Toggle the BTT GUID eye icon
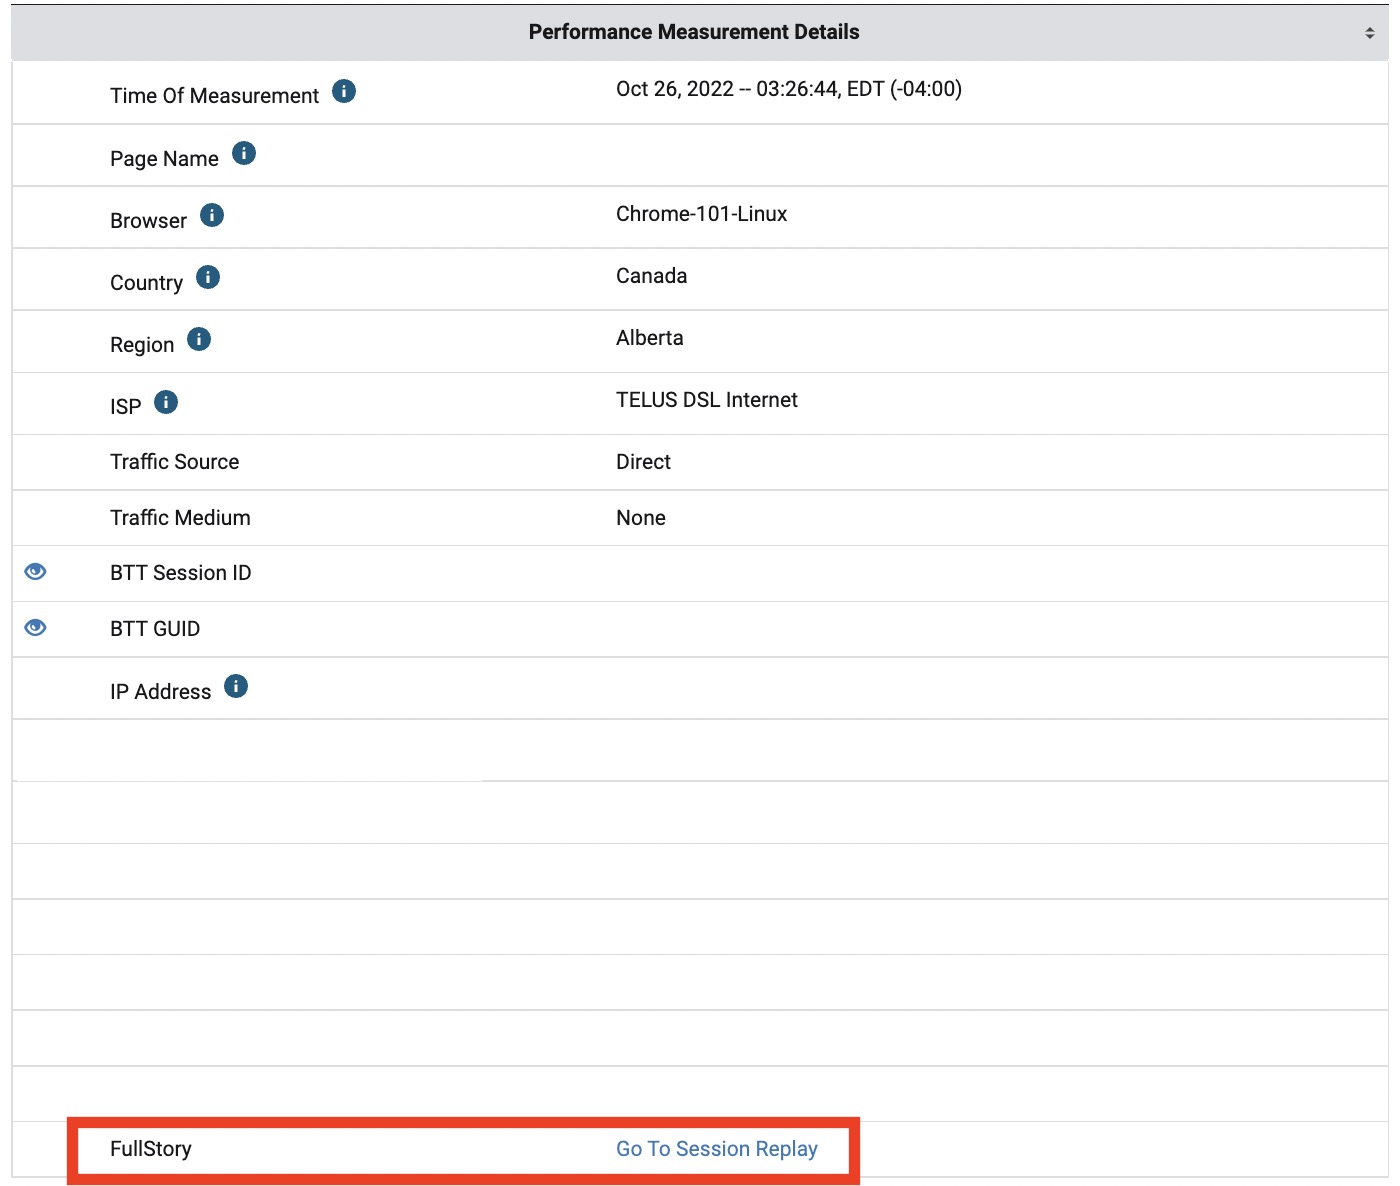 click(x=35, y=628)
